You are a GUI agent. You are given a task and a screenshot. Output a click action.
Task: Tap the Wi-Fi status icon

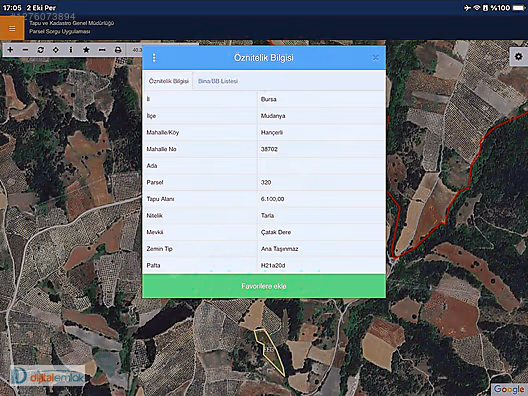point(476,7)
